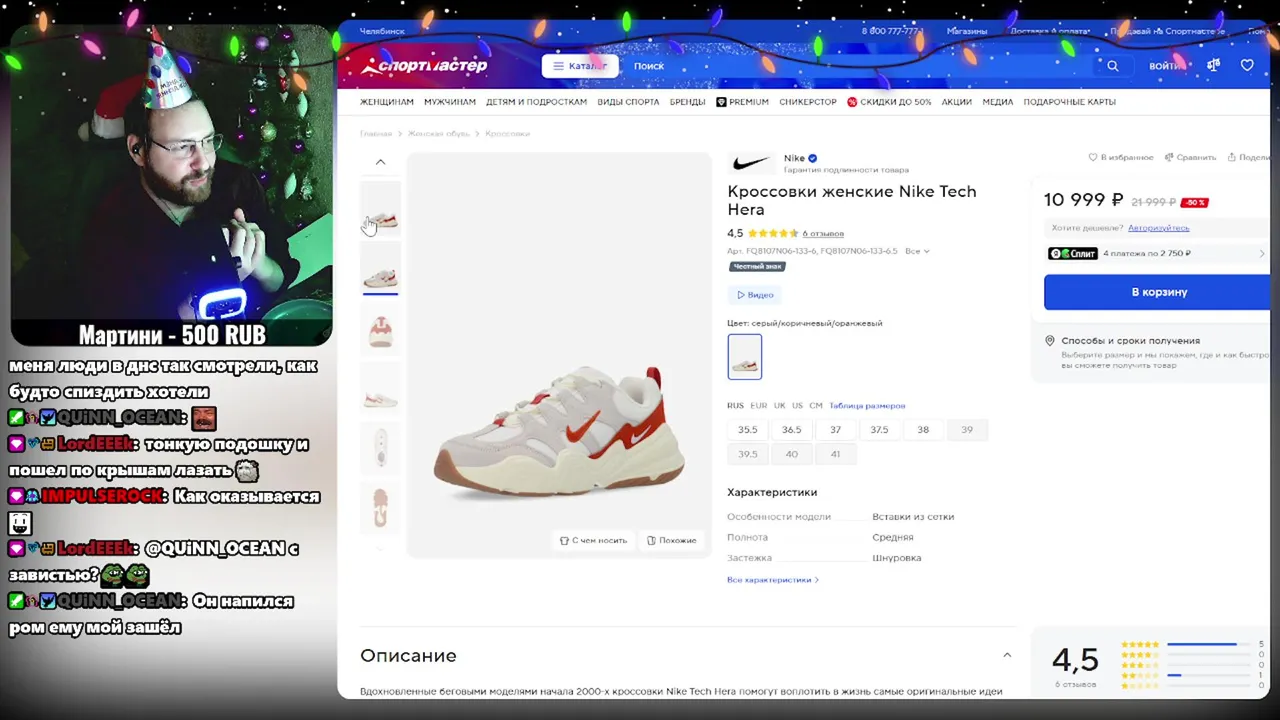Select the first shoe thumbnail
Image resolution: width=1280 pixels, height=720 pixels.
click(380, 209)
